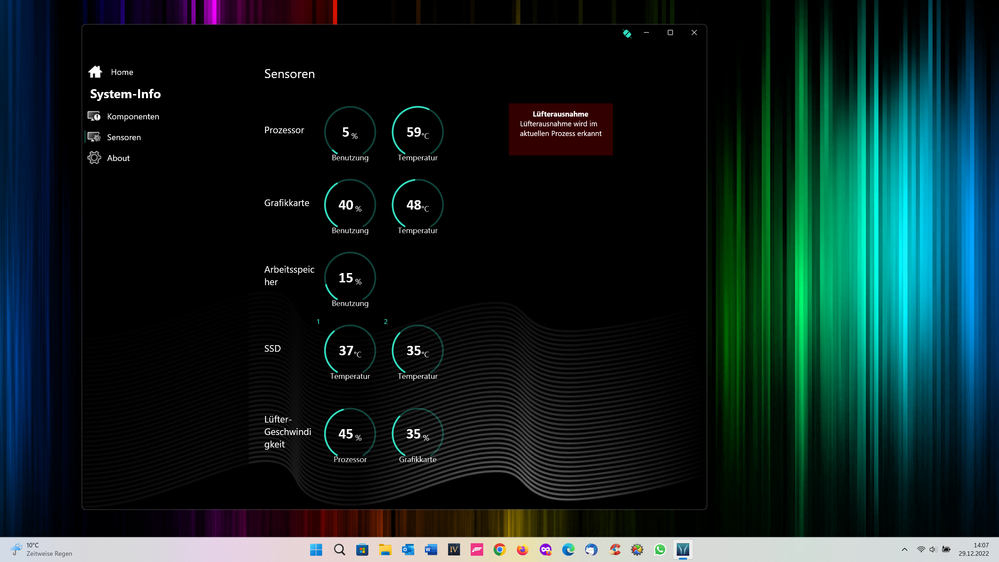Open the weather widget showing 10°C
This screenshot has height=562, width=999.
[x=40, y=550]
